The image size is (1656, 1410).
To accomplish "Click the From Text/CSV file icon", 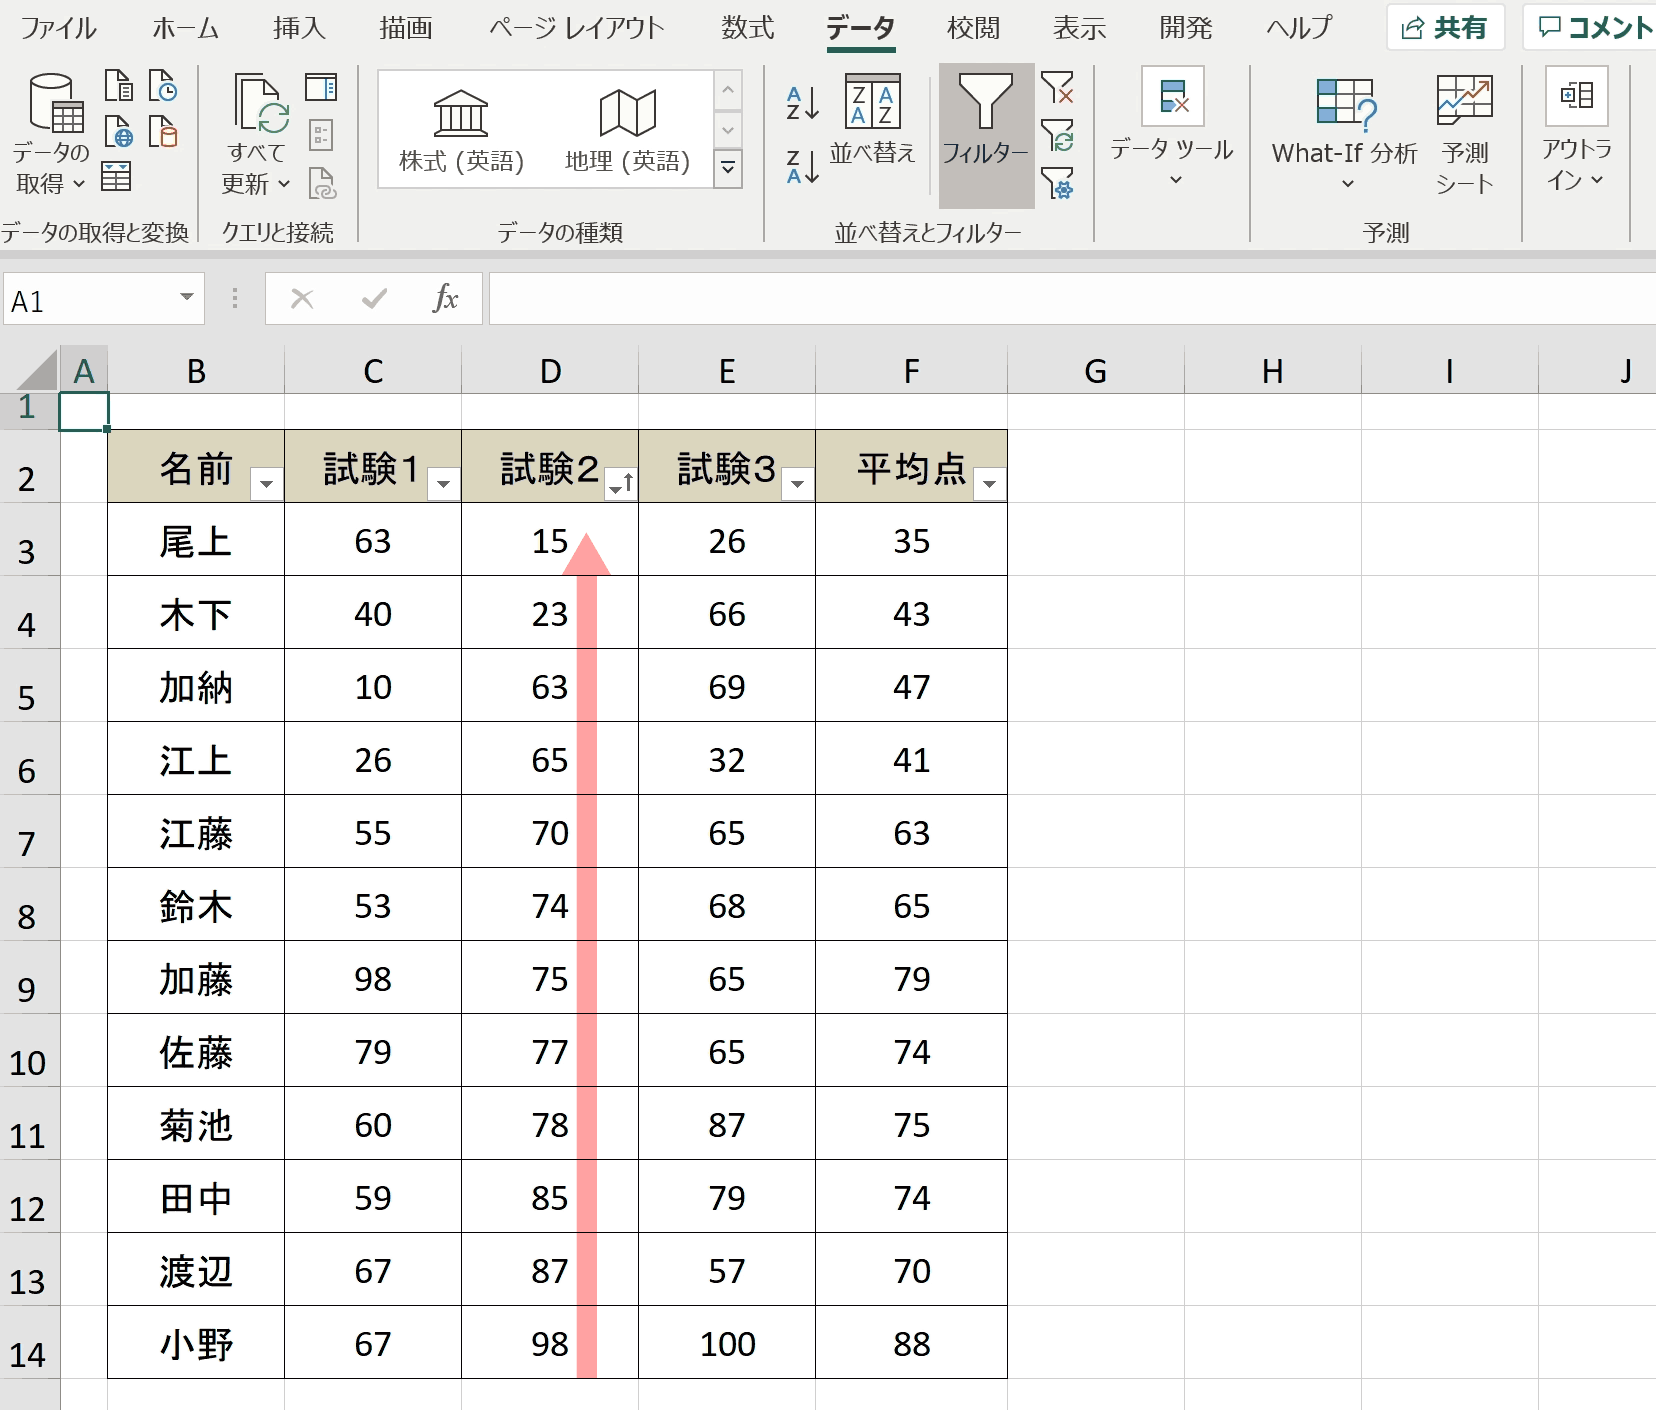I will 119,85.
